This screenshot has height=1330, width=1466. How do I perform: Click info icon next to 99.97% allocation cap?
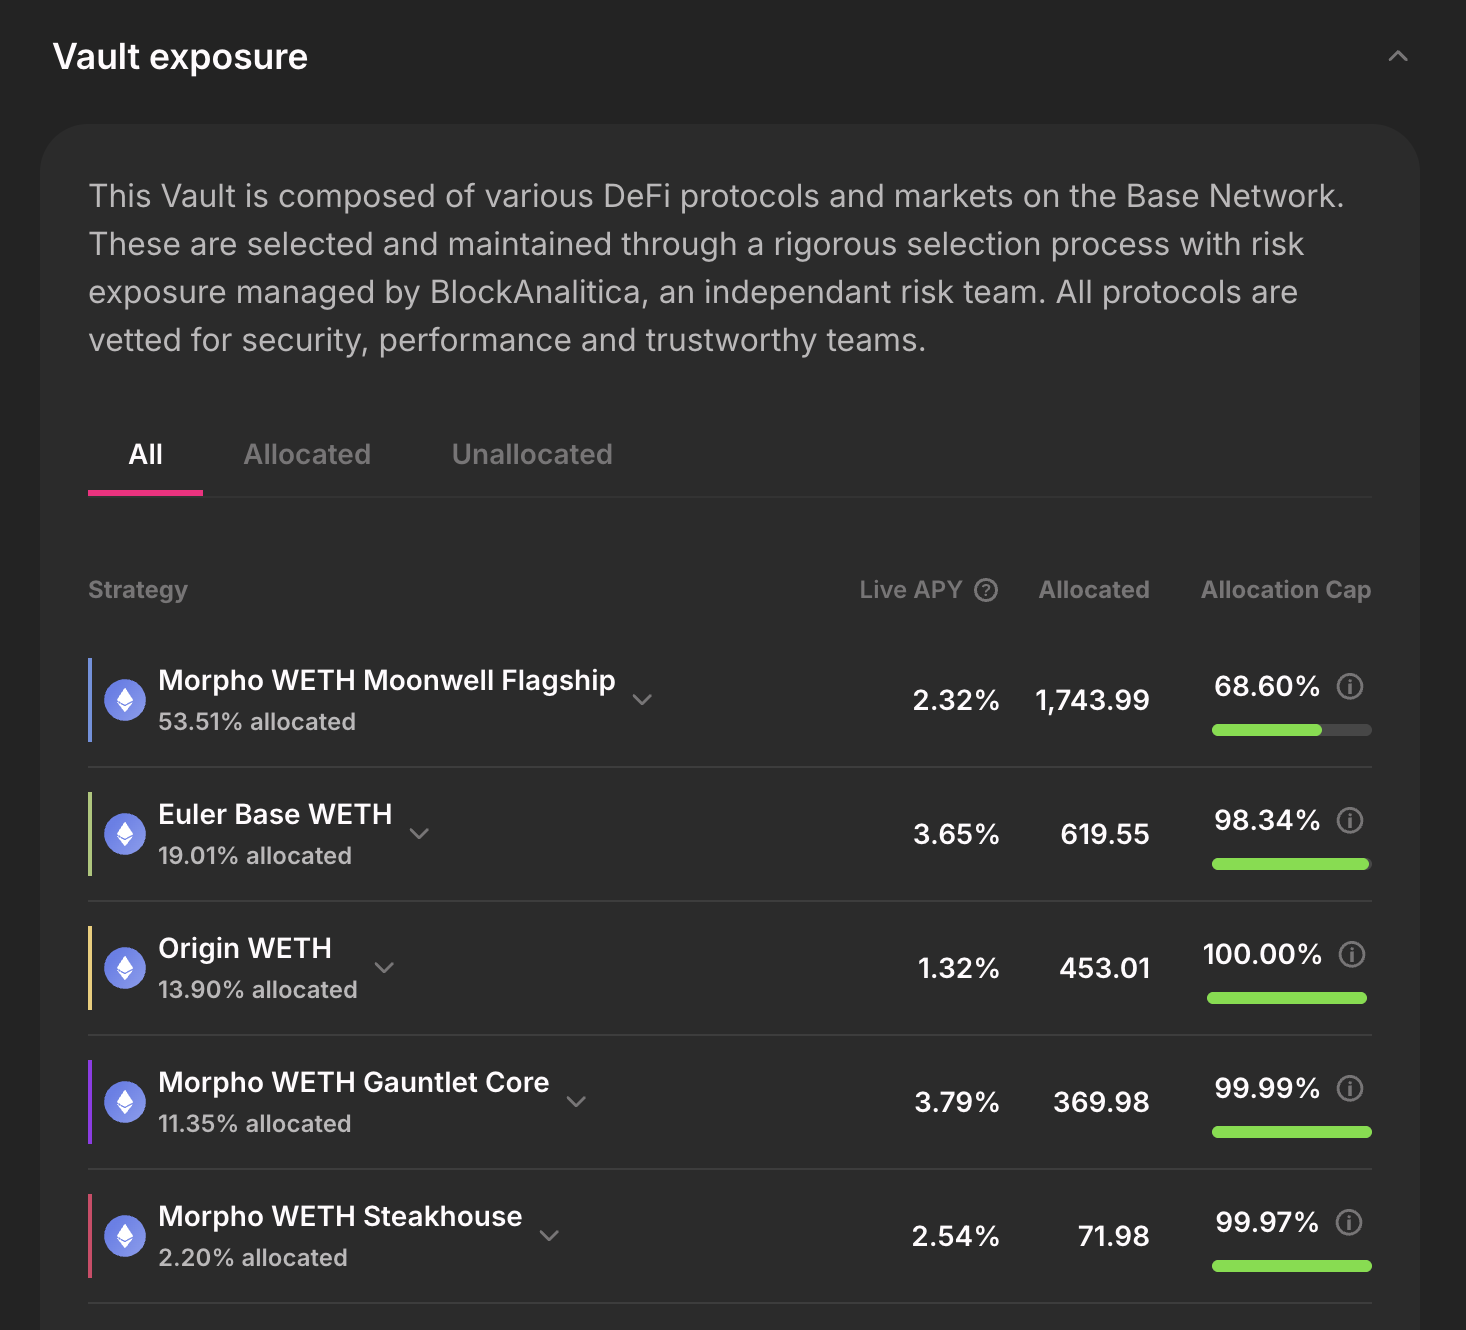[x=1349, y=1223]
